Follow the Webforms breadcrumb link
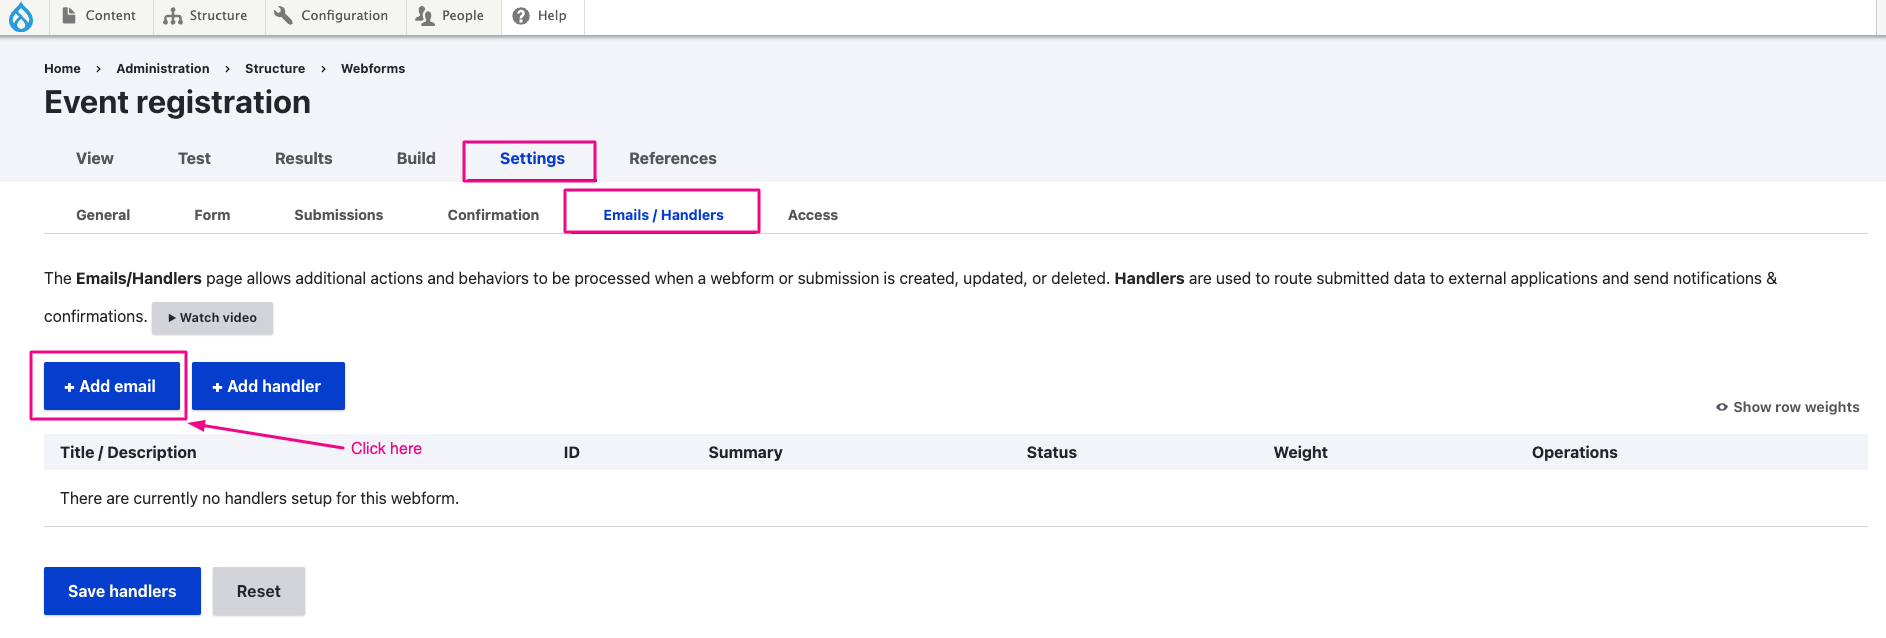Viewport: 1886px width, 638px height. tap(372, 69)
